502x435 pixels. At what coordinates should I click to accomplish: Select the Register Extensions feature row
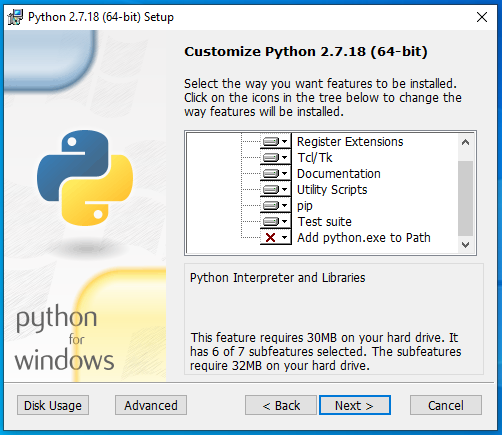pyautogui.click(x=350, y=142)
